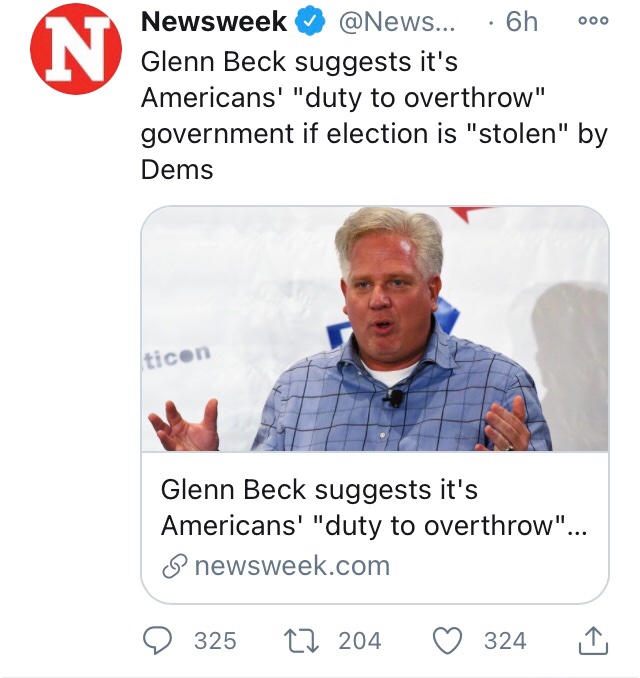Click the 324 likes count

[x=505, y=640]
